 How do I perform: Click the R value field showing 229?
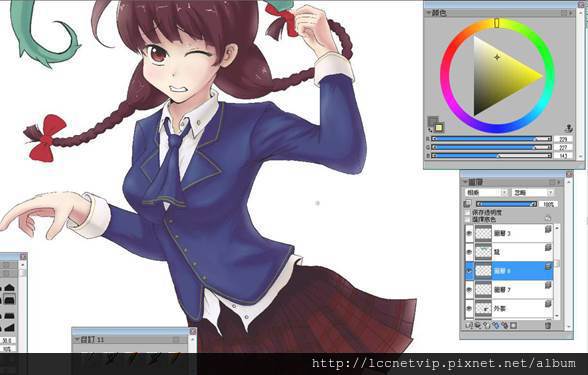point(563,139)
